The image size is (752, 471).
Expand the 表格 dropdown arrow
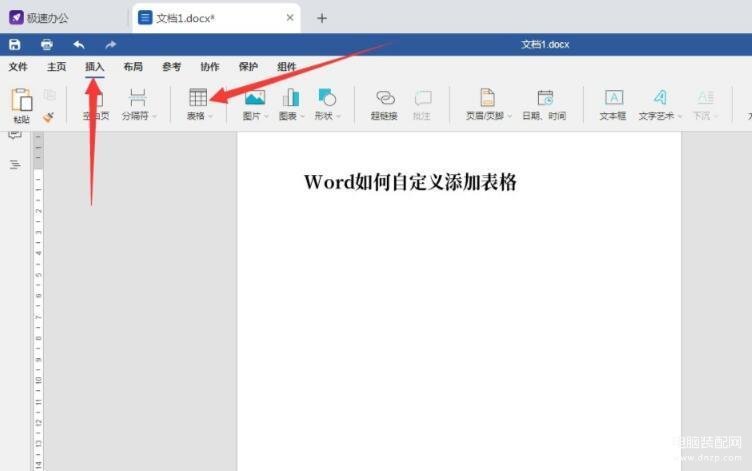click(x=211, y=117)
